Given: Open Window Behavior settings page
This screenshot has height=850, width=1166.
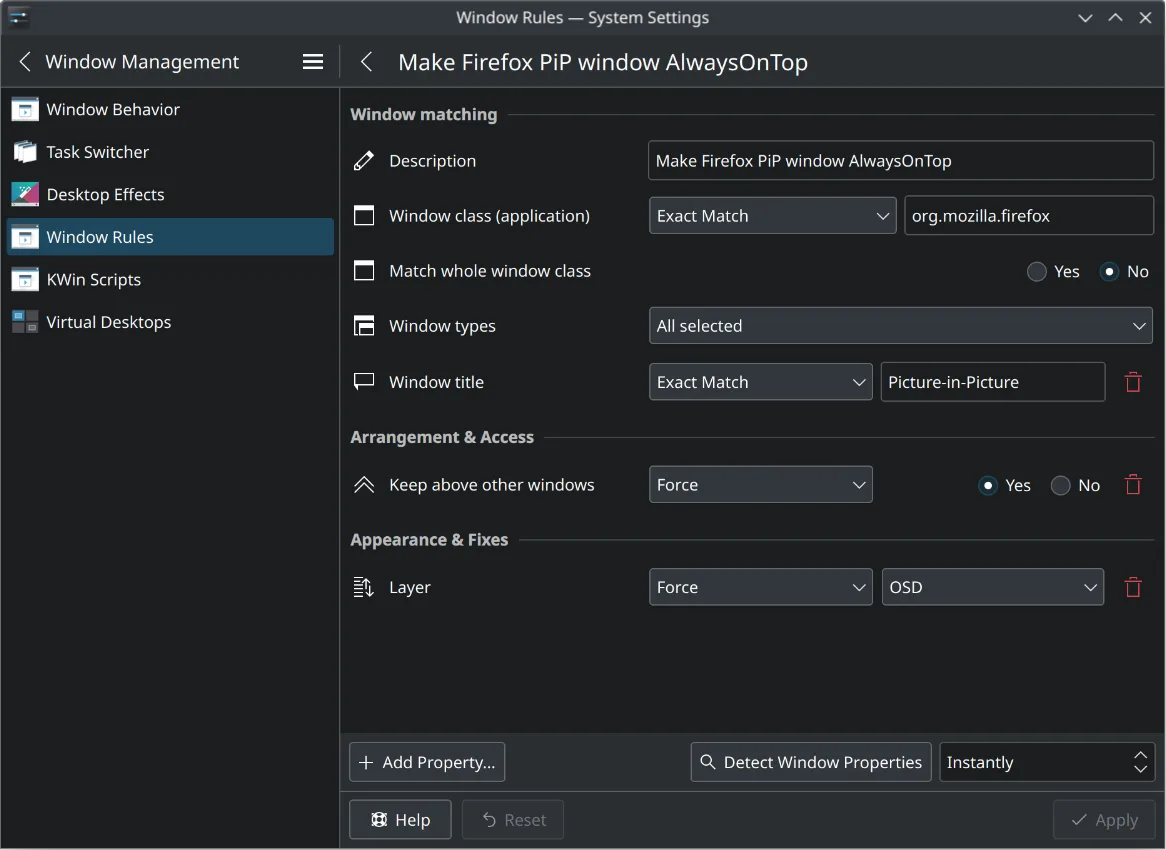Looking at the screenshot, I should pyautogui.click(x=113, y=110).
